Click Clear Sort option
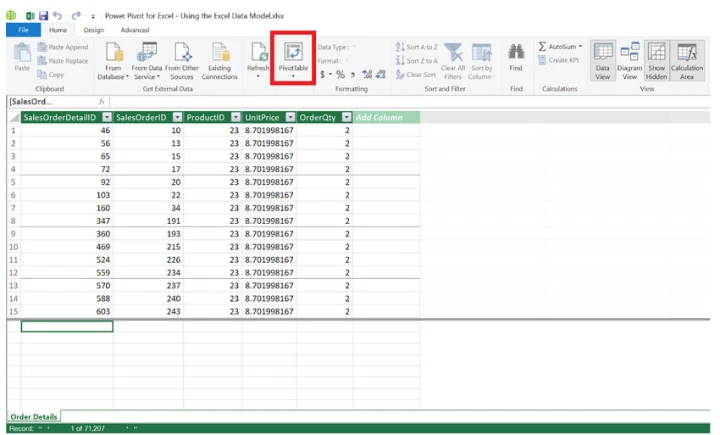 point(416,74)
